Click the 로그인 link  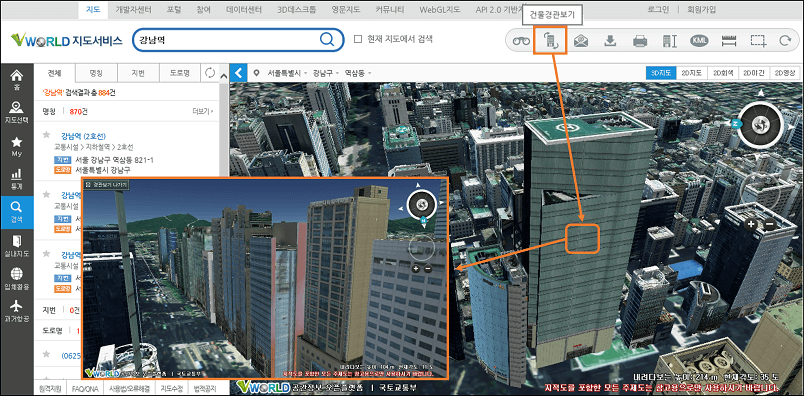658,9
